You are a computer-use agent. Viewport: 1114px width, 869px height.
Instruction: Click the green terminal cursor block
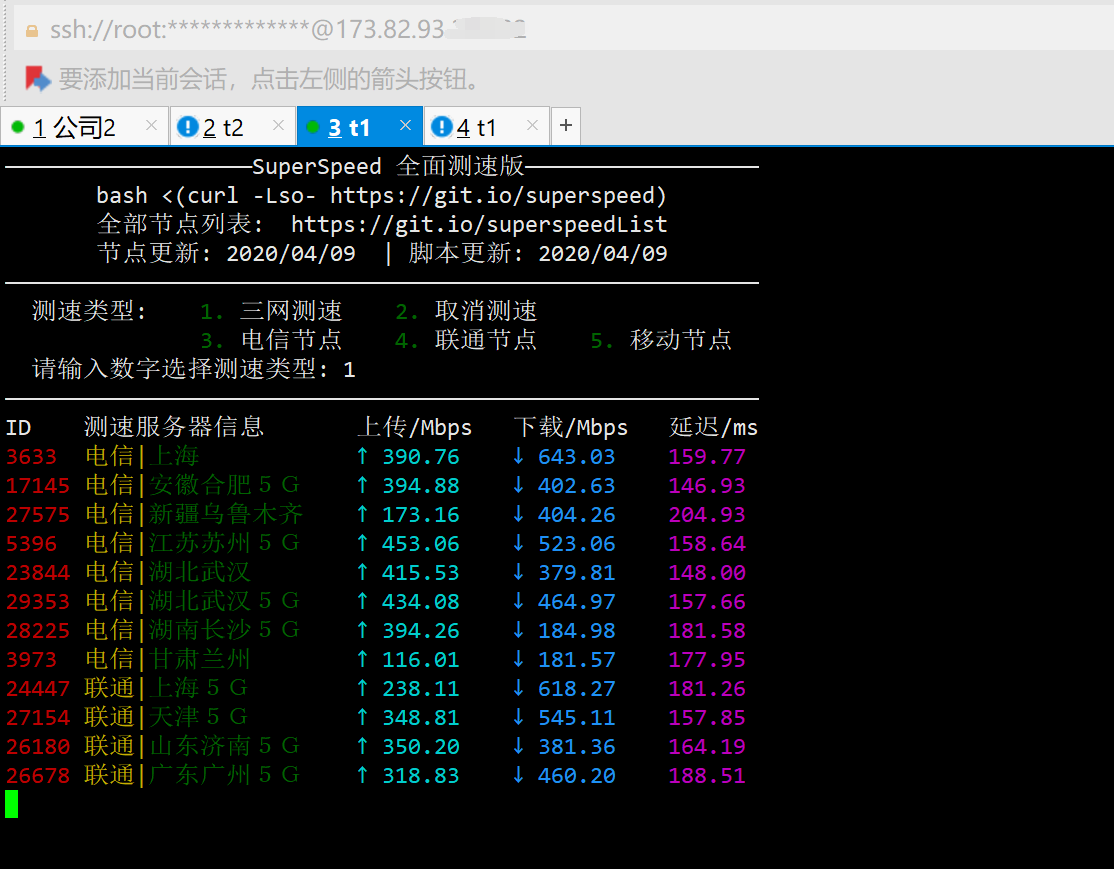12,804
